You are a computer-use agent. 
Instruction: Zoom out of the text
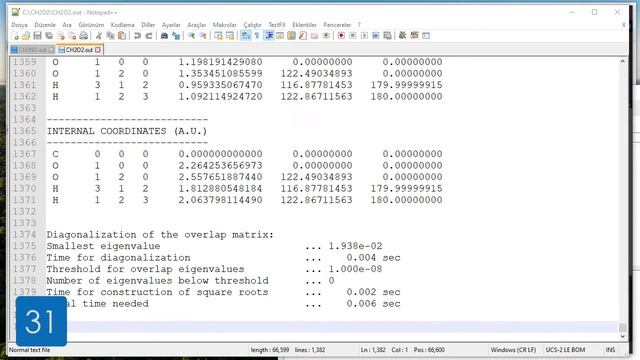coord(202,36)
